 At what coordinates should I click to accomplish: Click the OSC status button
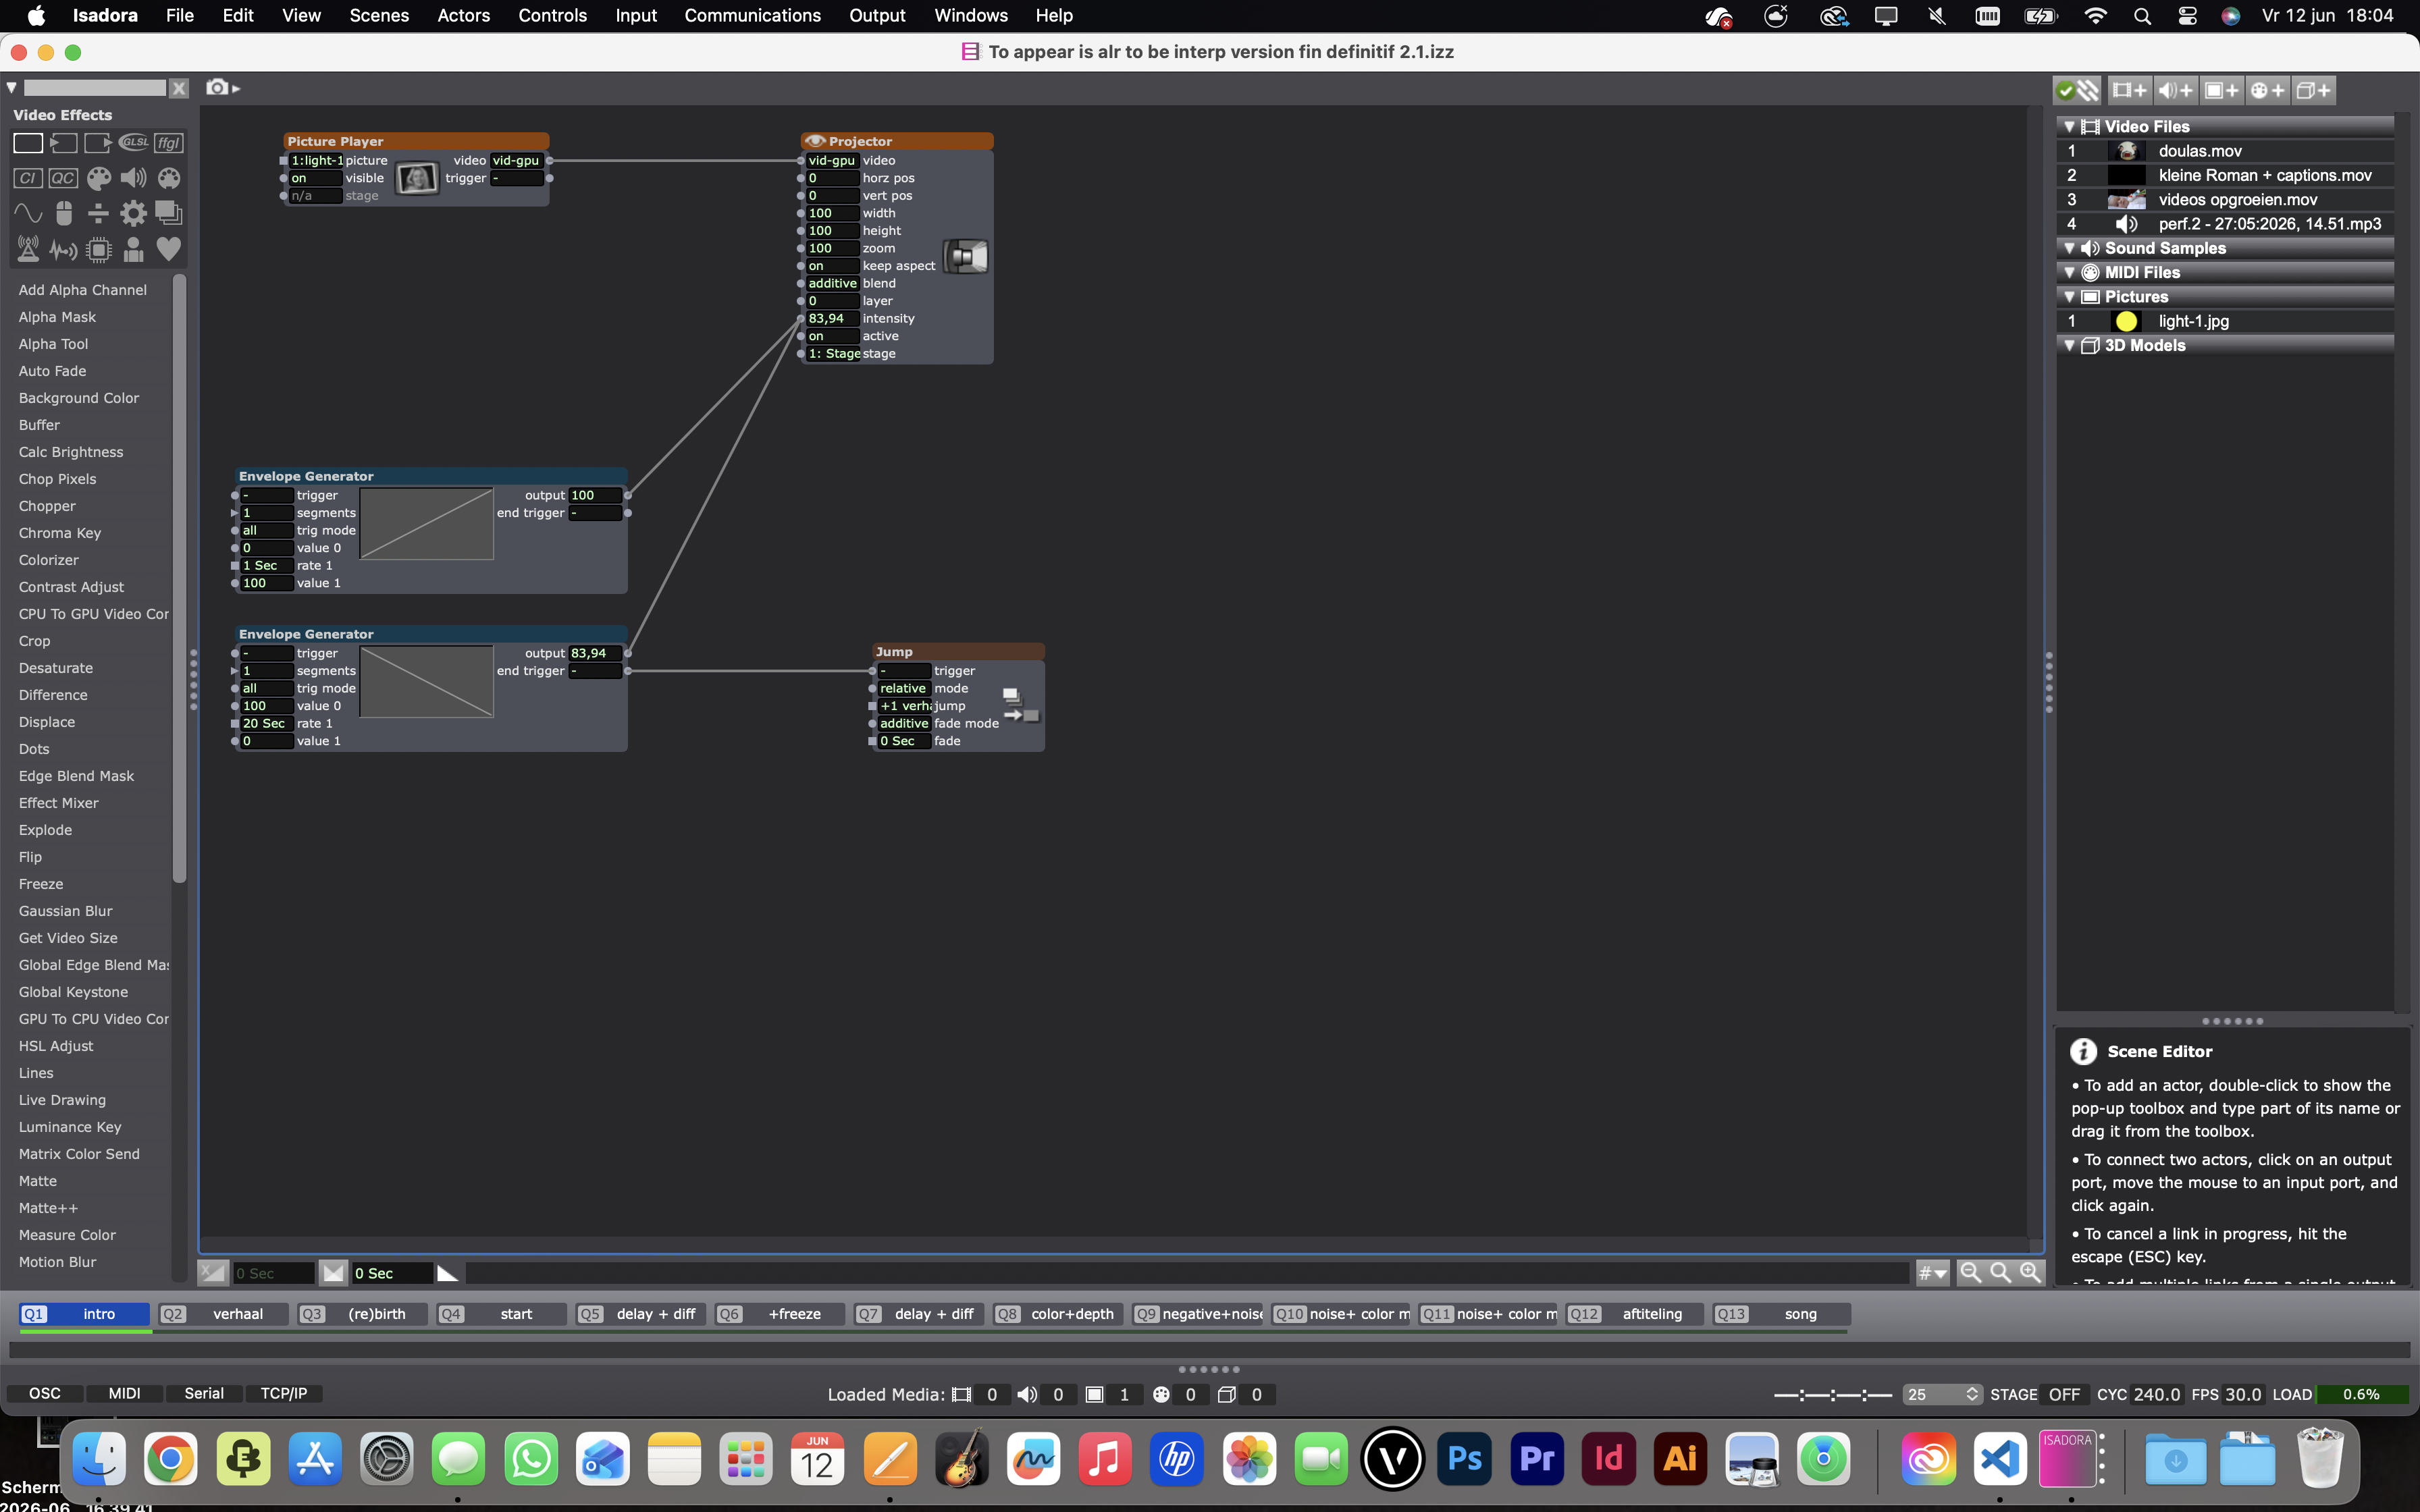click(44, 1393)
